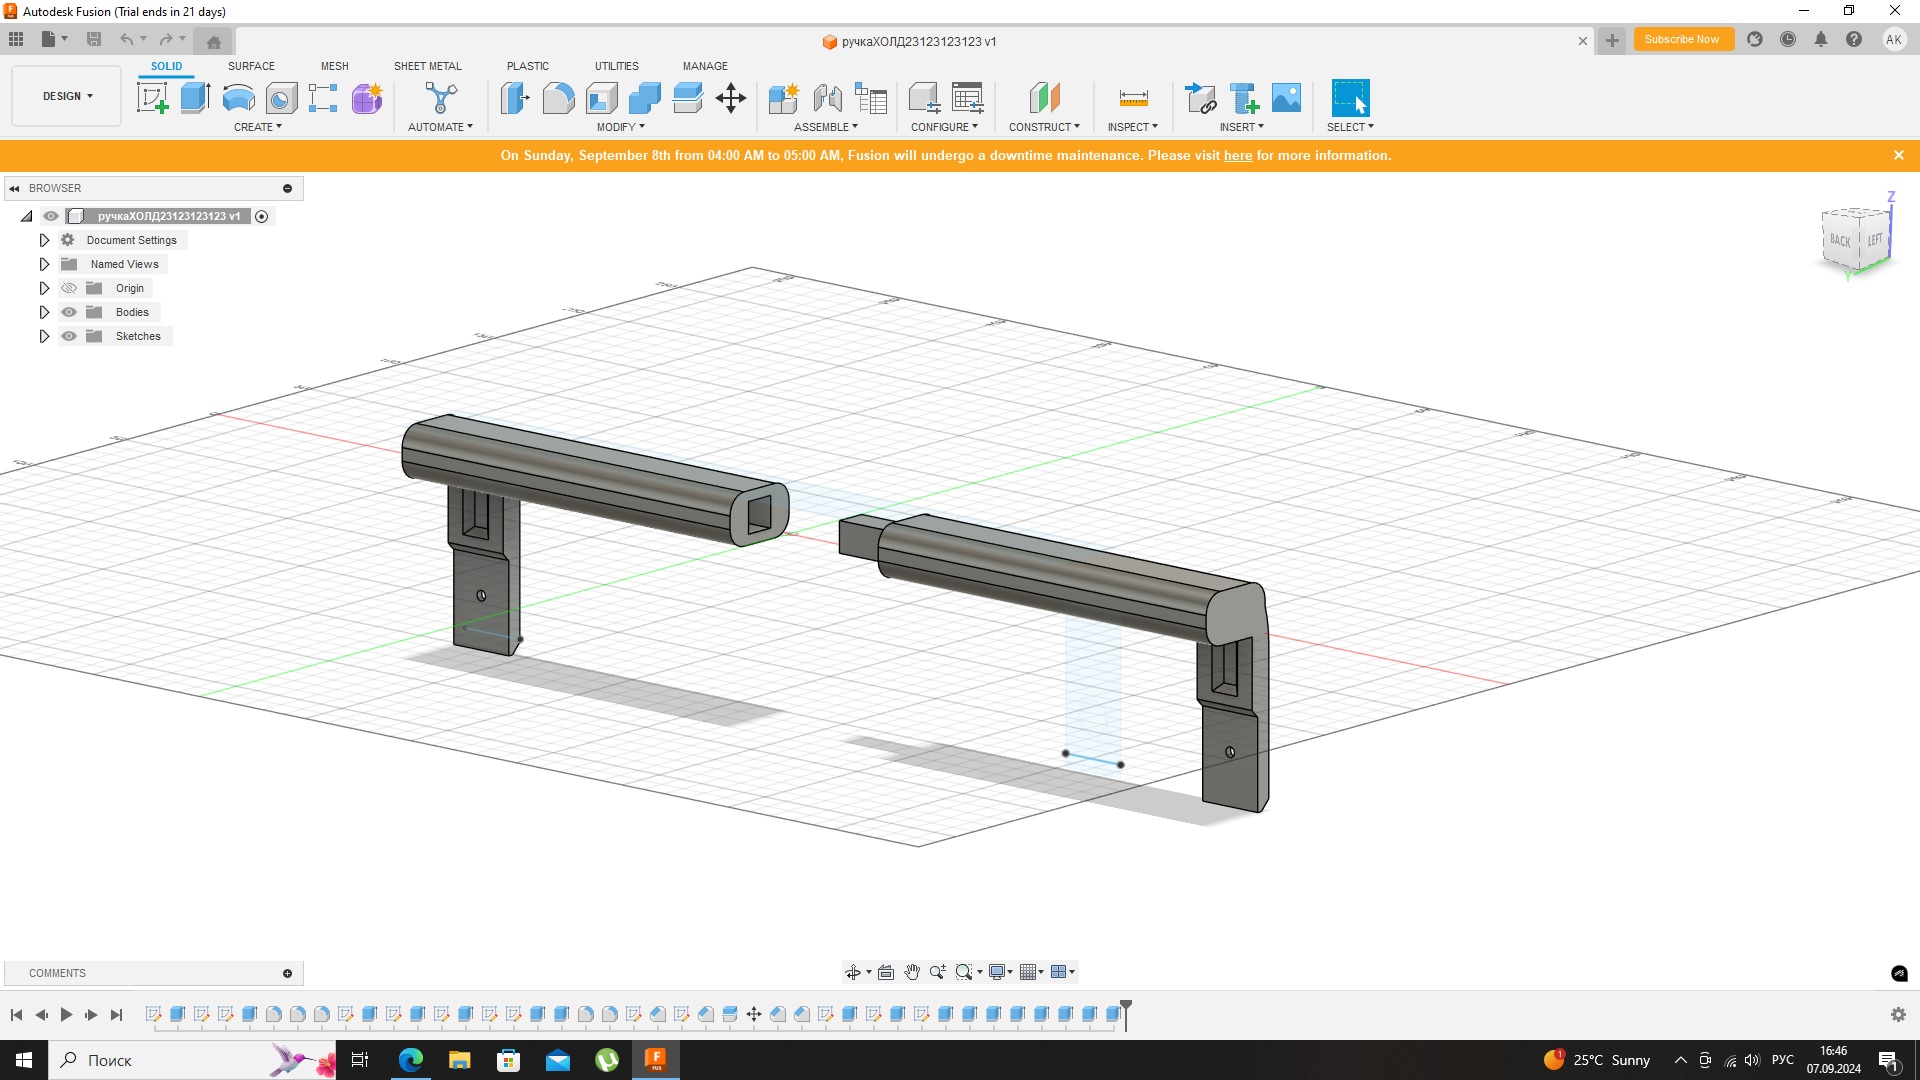Open grid and snaps settings

tap(1032, 972)
